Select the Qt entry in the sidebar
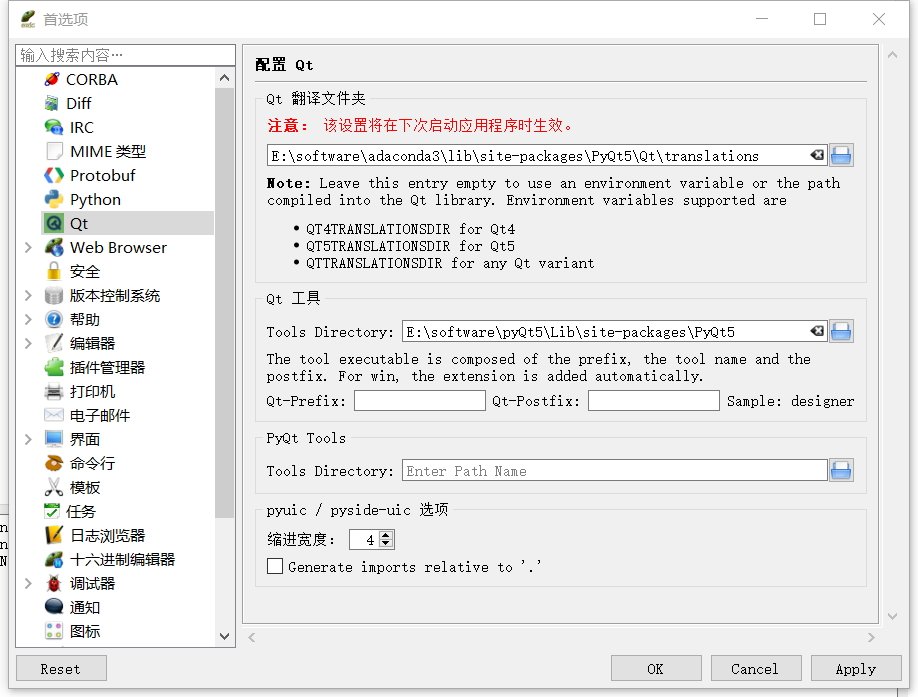This screenshot has height=697, width=918. [77, 223]
